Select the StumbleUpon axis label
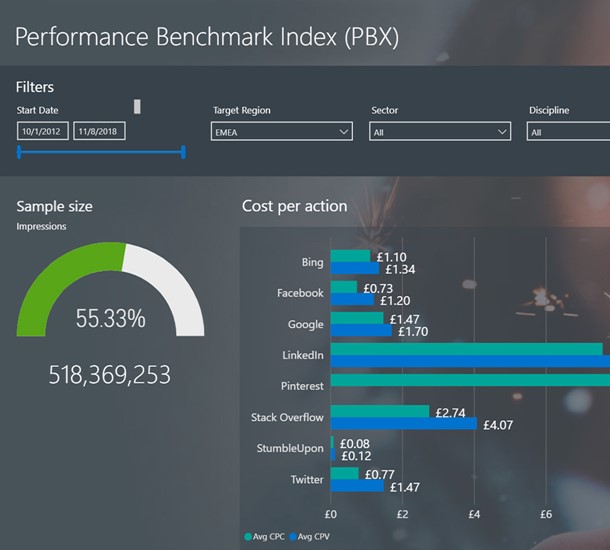610x550 pixels. 290,448
